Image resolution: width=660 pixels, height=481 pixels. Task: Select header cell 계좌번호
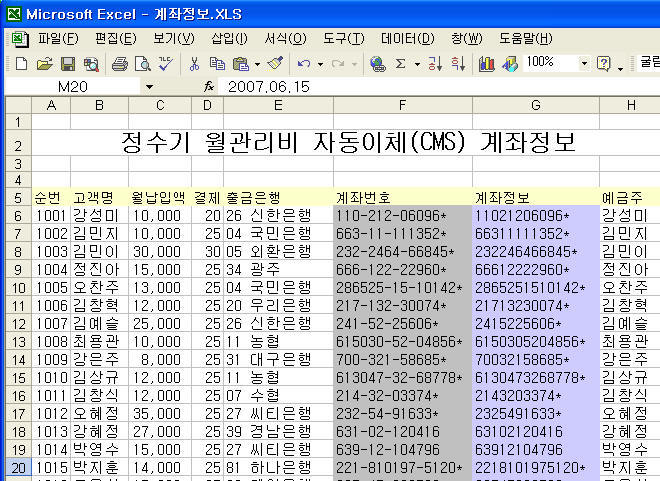click(403, 197)
